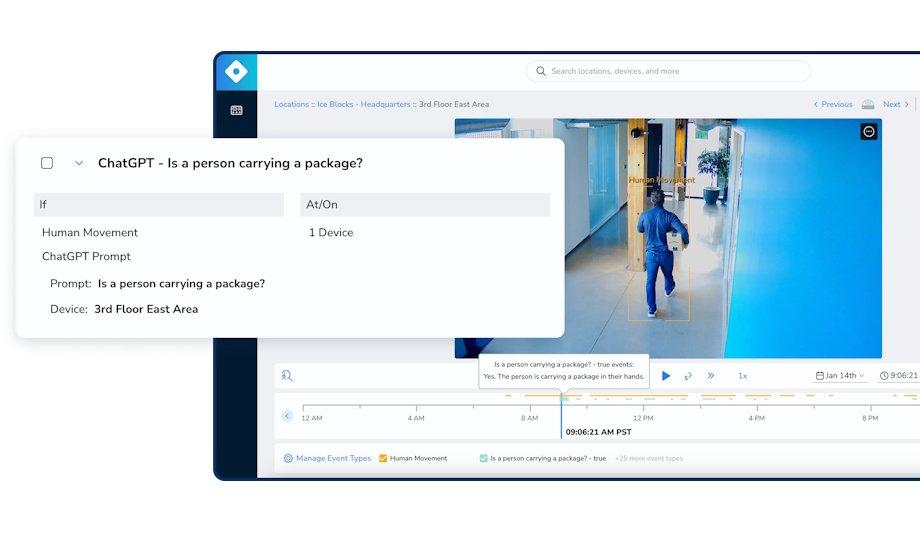Go to the Locations breadcrumb
The image size is (920, 533).
pyautogui.click(x=291, y=104)
